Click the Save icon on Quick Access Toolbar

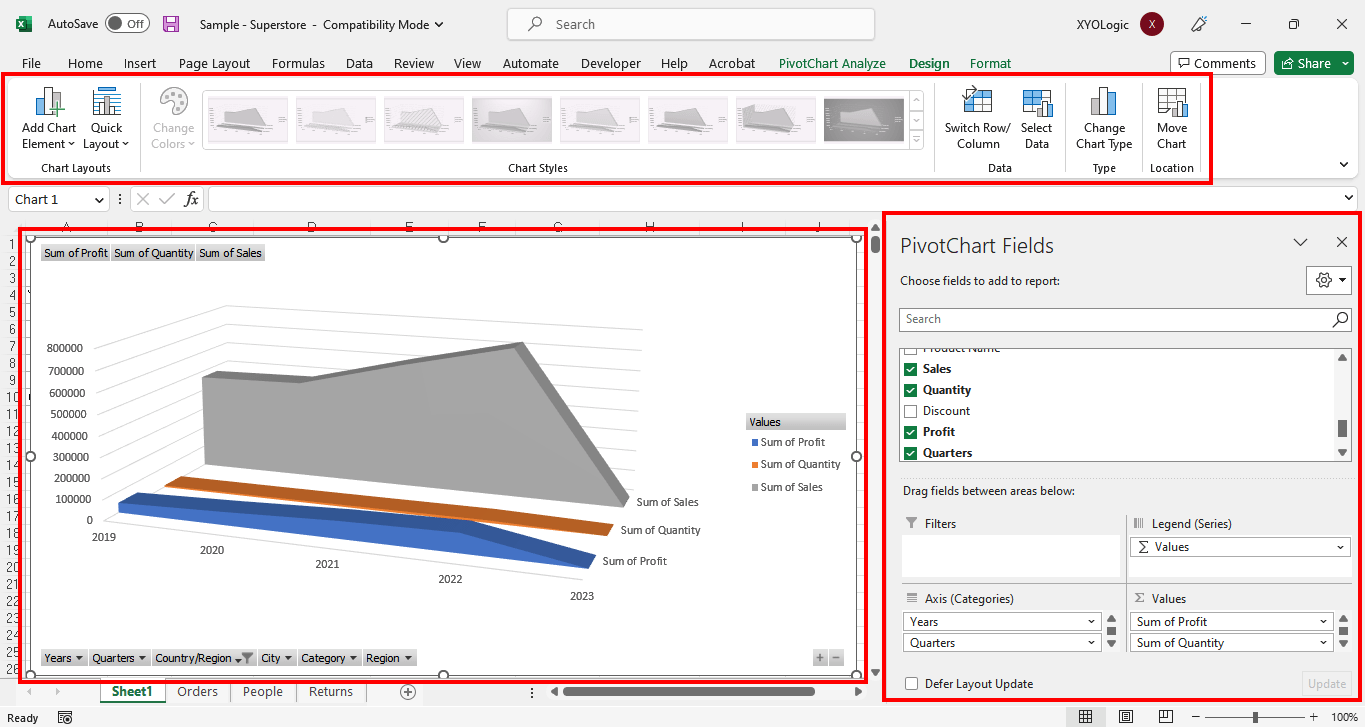tap(170, 23)
